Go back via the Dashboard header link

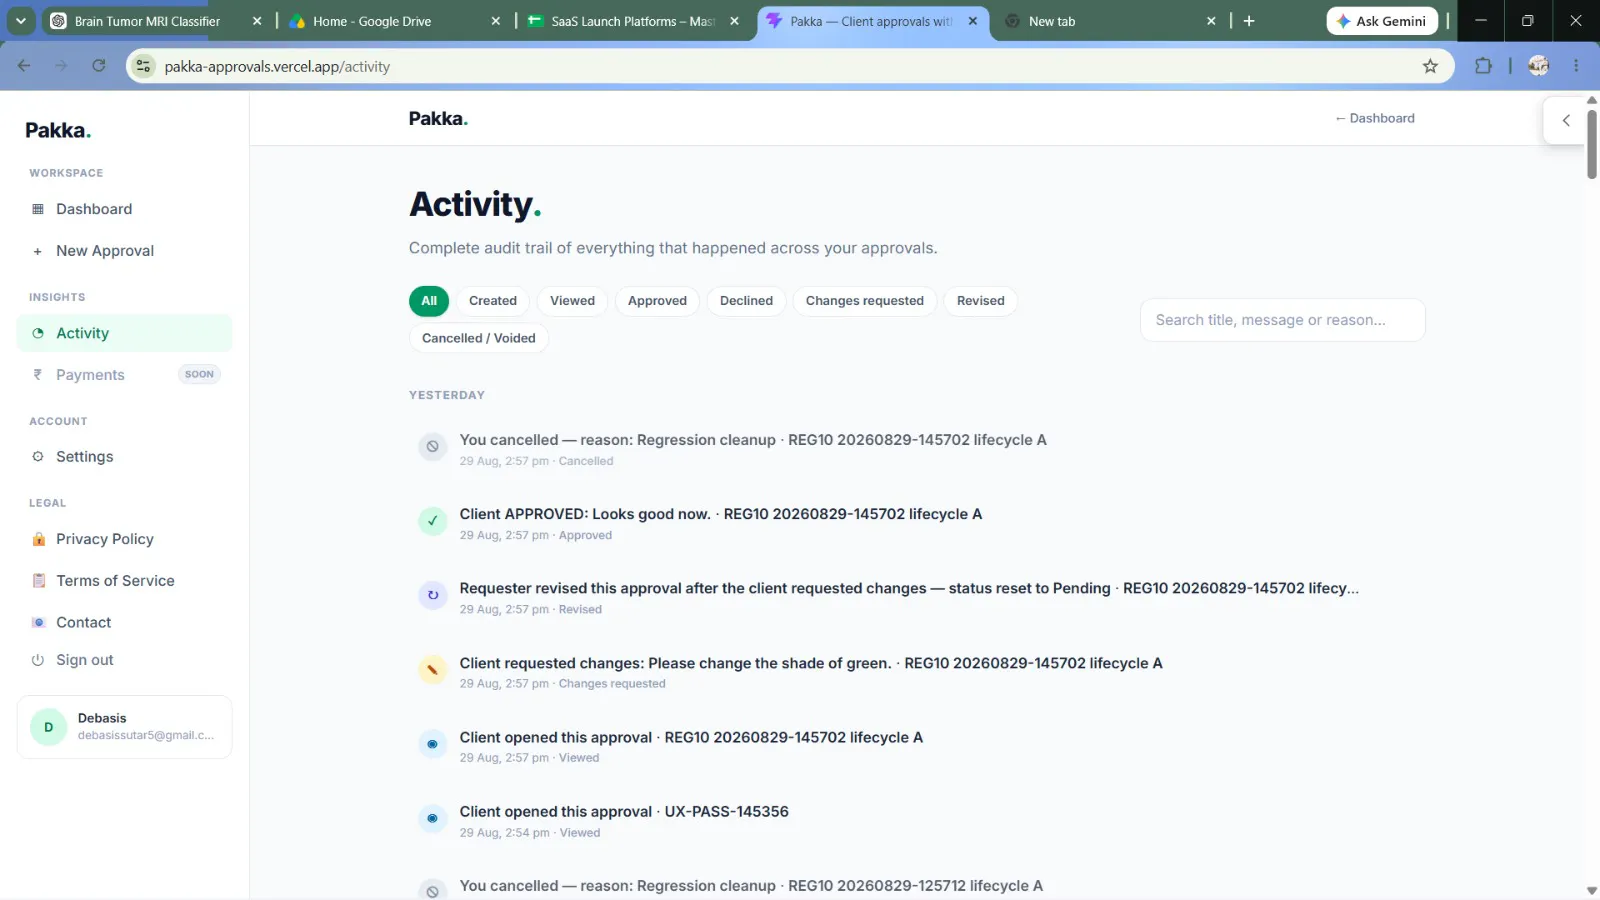click(1375, 118)
